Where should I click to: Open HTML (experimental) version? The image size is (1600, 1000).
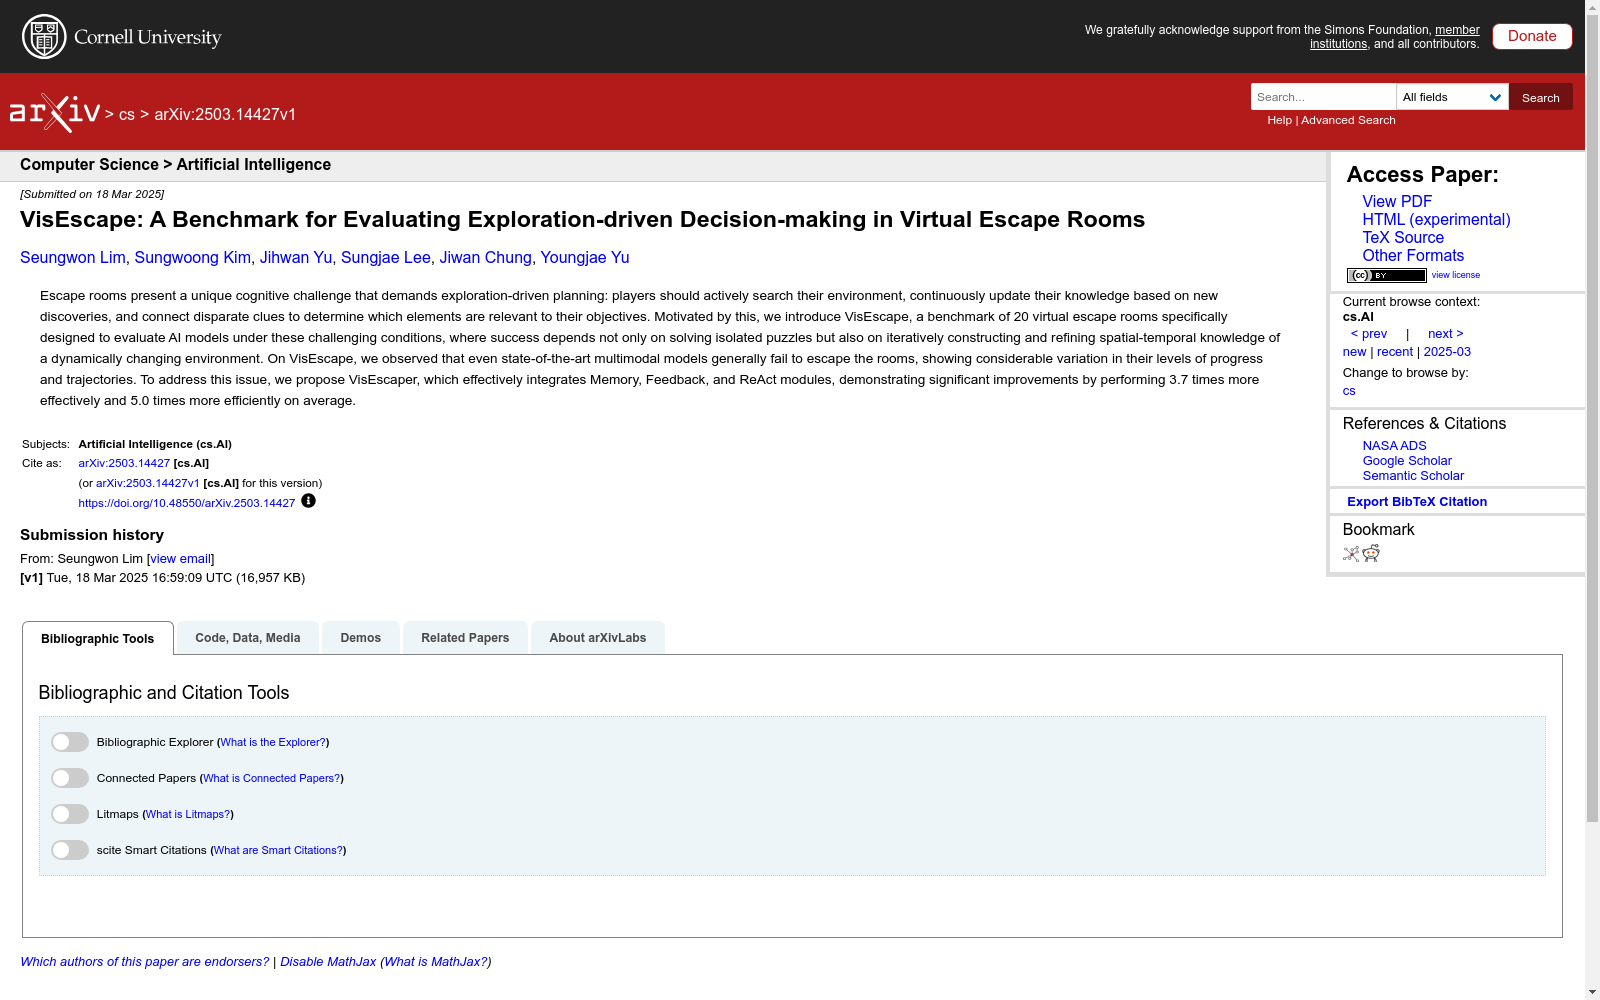point(1436,220)
